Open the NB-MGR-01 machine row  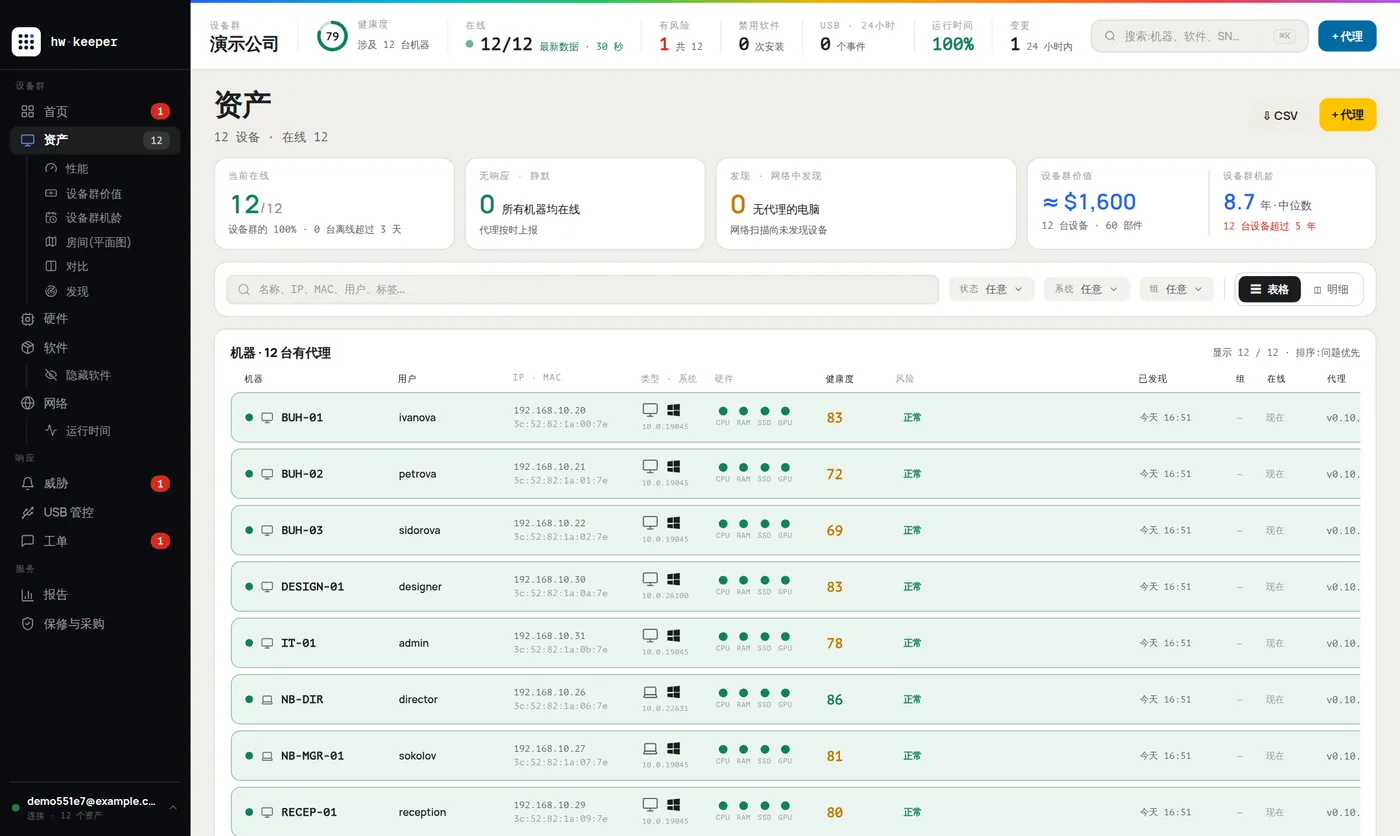pos(795,756)
